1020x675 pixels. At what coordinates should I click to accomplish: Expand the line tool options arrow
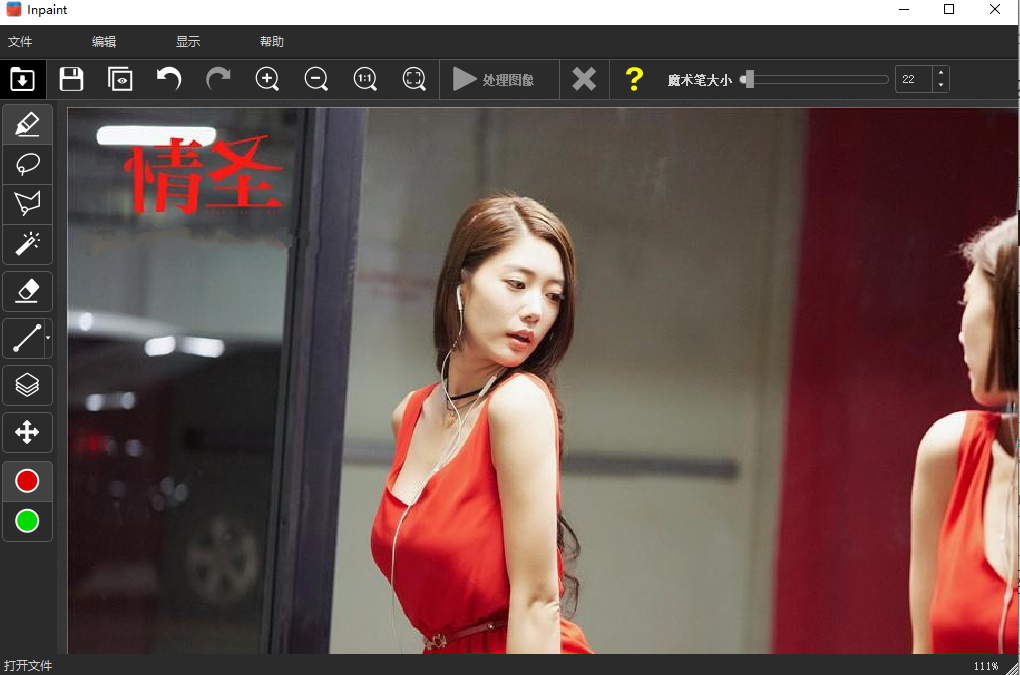click(x=48, y=338)
